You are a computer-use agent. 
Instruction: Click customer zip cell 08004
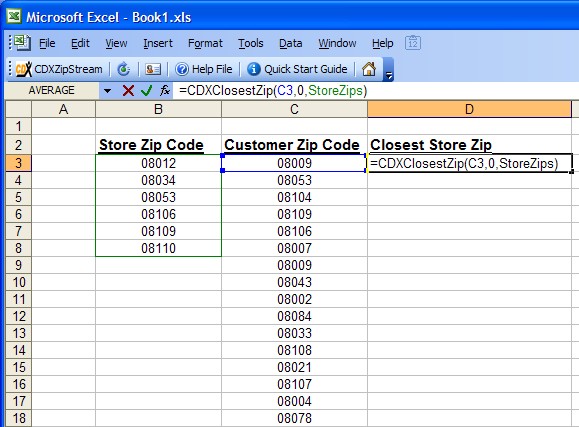[x=294, y=401]
